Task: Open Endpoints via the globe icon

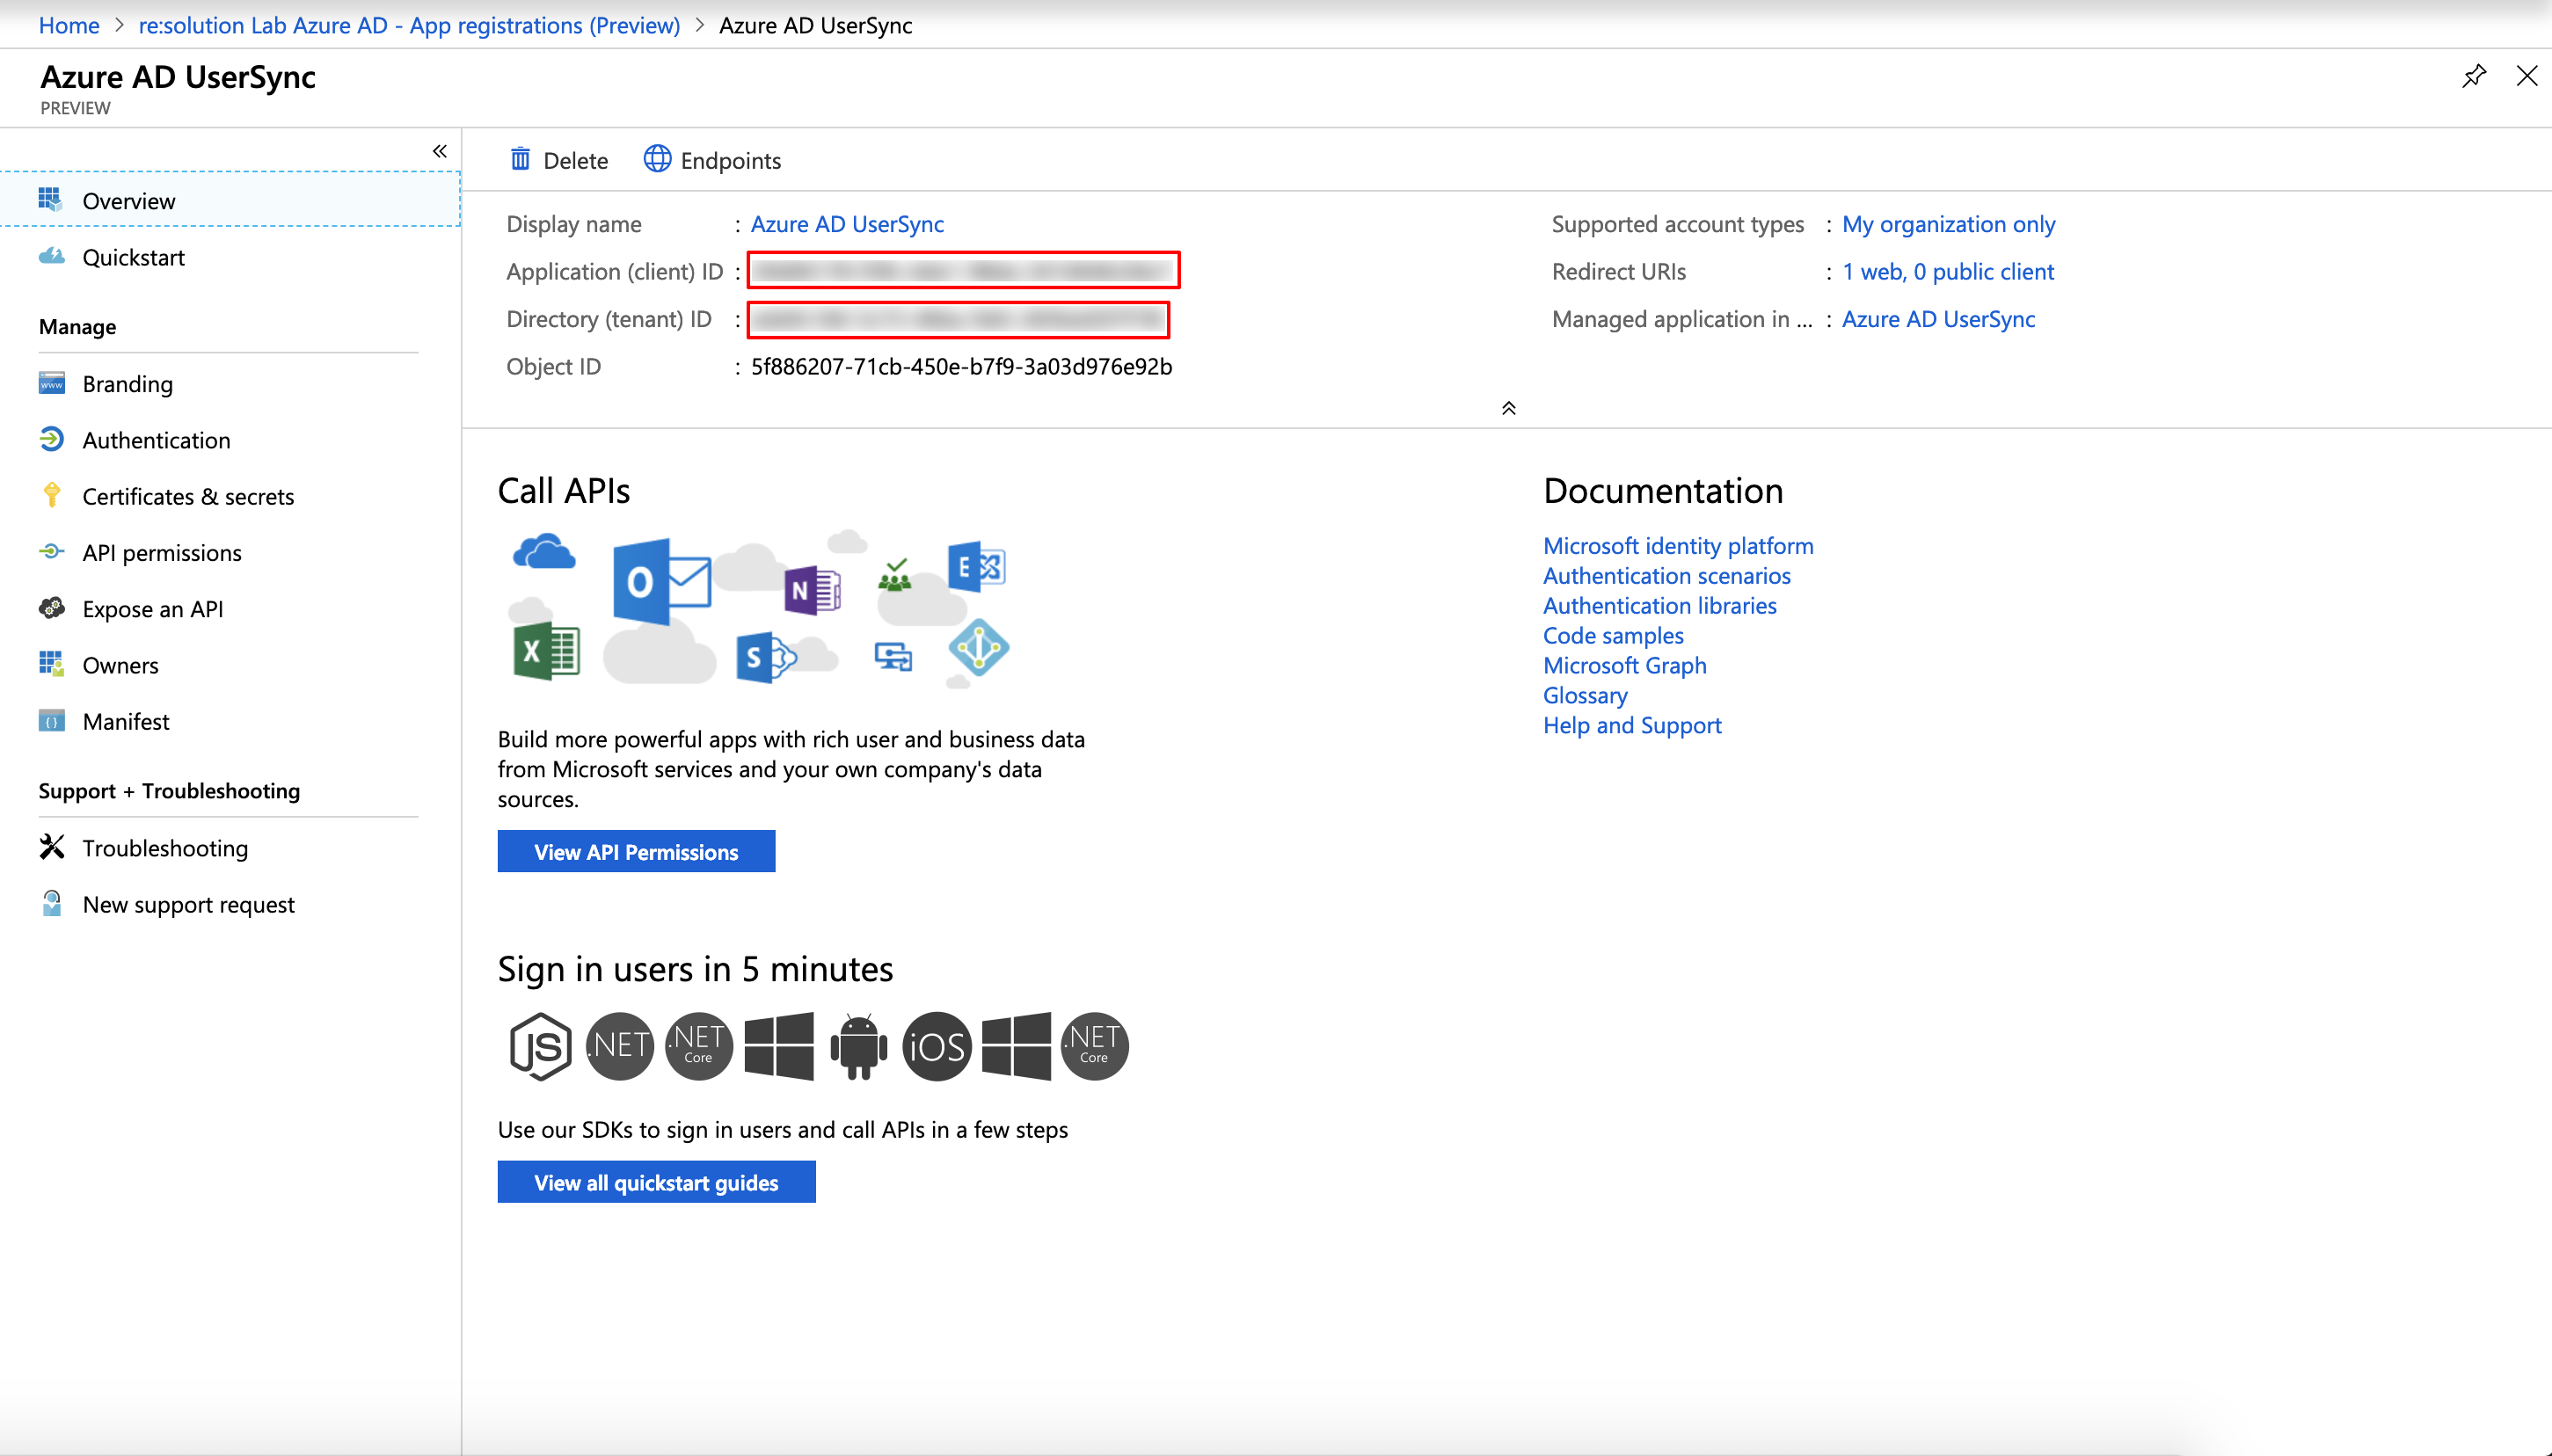Action: [x=657, y=160]
